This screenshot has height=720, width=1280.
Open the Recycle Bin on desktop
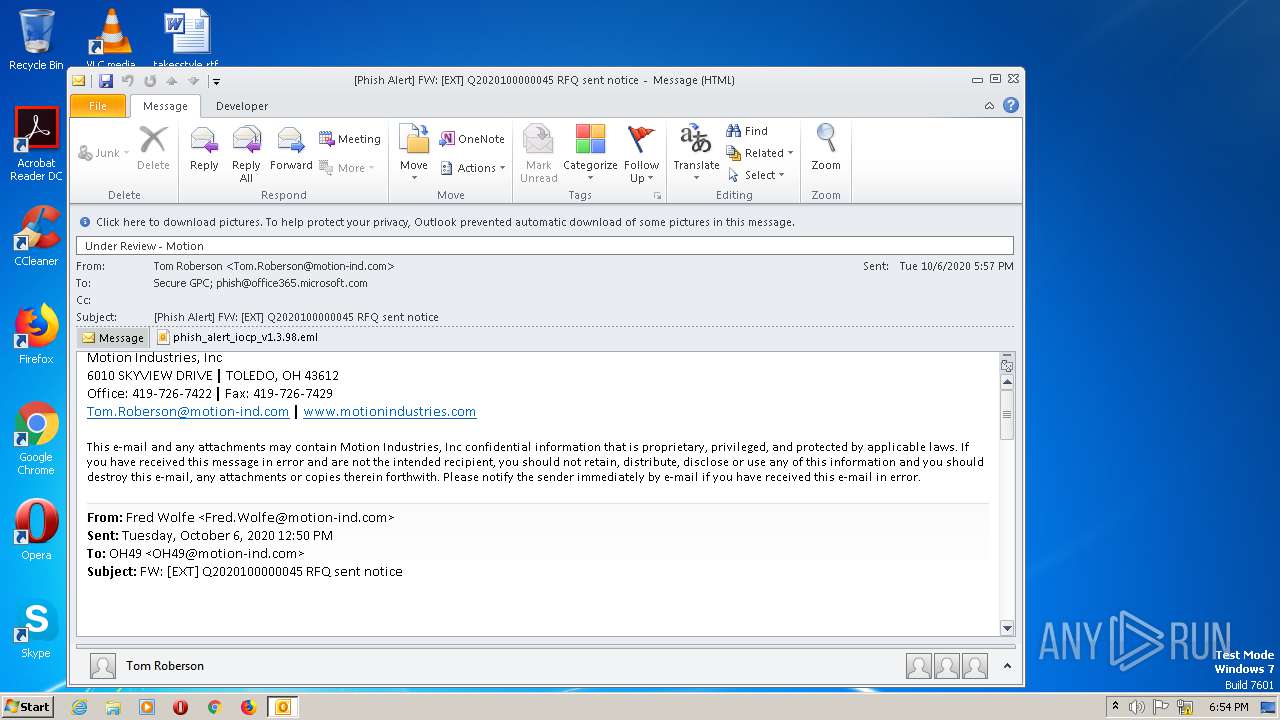pyautogui.click(x=36, y=40)
